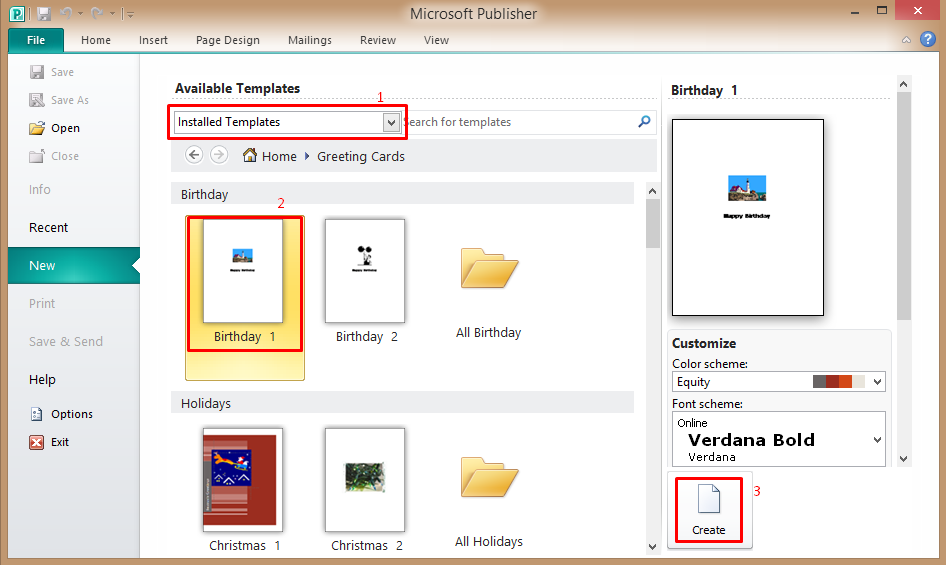
Task: Select the Christmas 2 template thumbnail
Action: click(365, 480)
